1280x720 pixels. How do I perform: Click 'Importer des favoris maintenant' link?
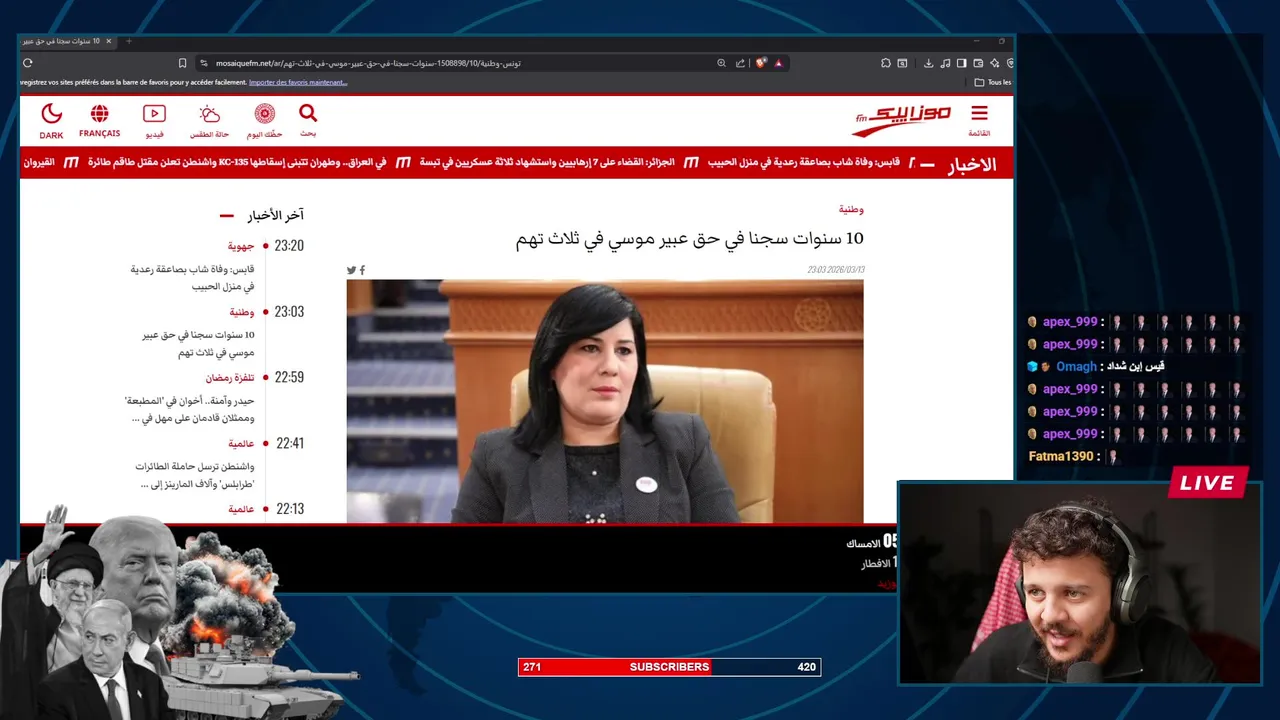(298, 82)
